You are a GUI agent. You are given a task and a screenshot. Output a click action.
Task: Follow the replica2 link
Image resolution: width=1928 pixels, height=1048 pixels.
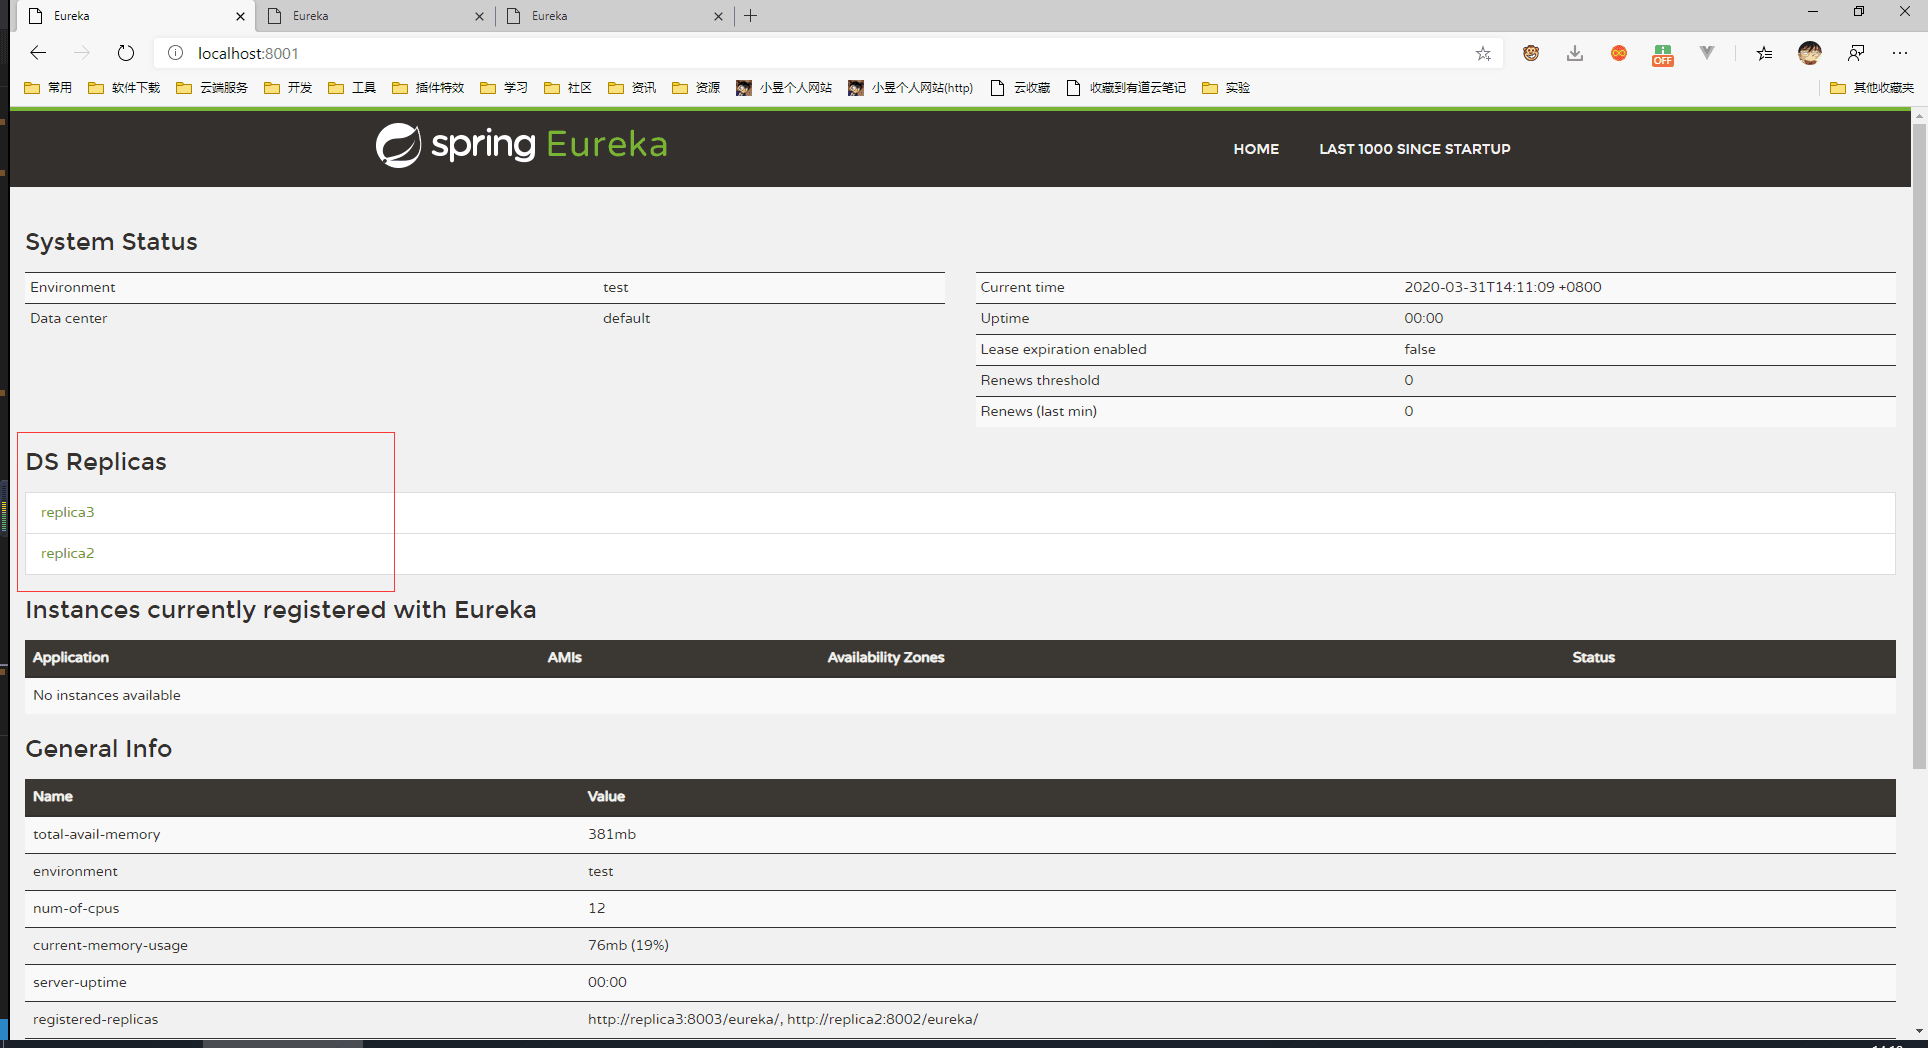67,553
